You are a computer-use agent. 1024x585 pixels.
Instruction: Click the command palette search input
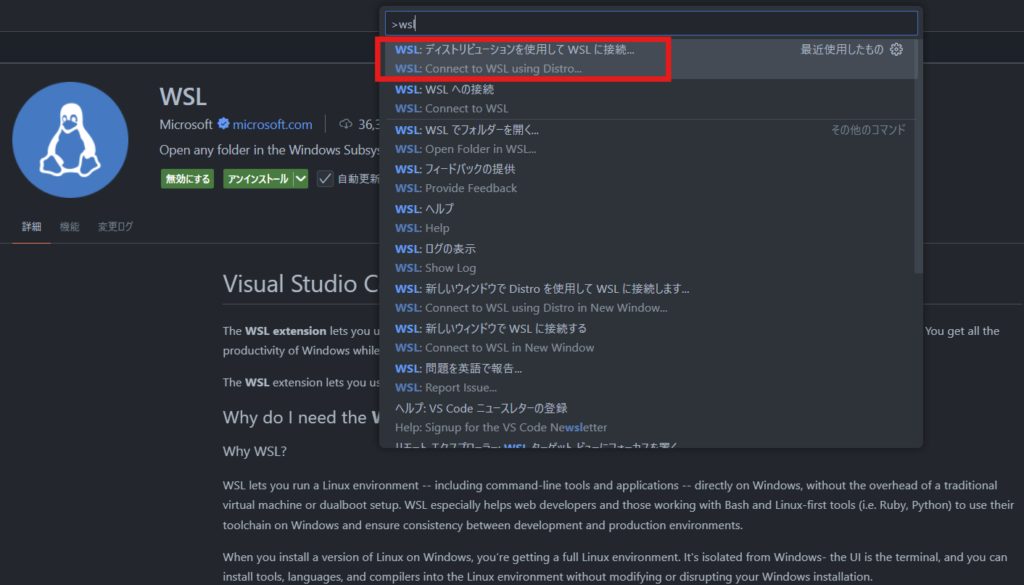coord(650,23)
